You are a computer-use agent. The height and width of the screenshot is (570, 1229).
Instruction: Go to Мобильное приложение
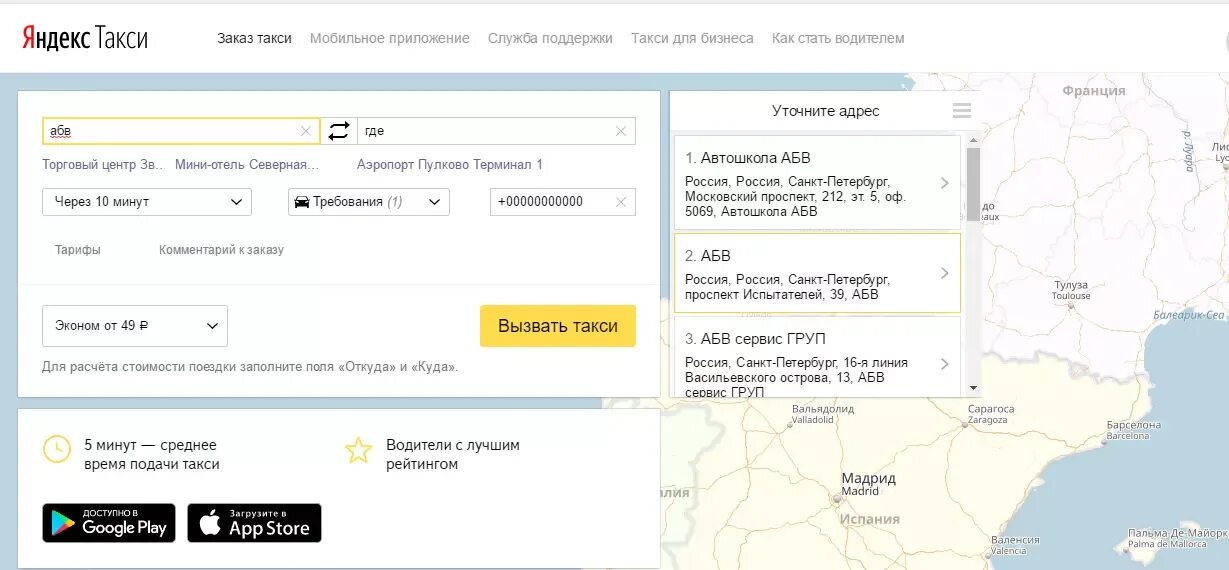coord(389,38)
